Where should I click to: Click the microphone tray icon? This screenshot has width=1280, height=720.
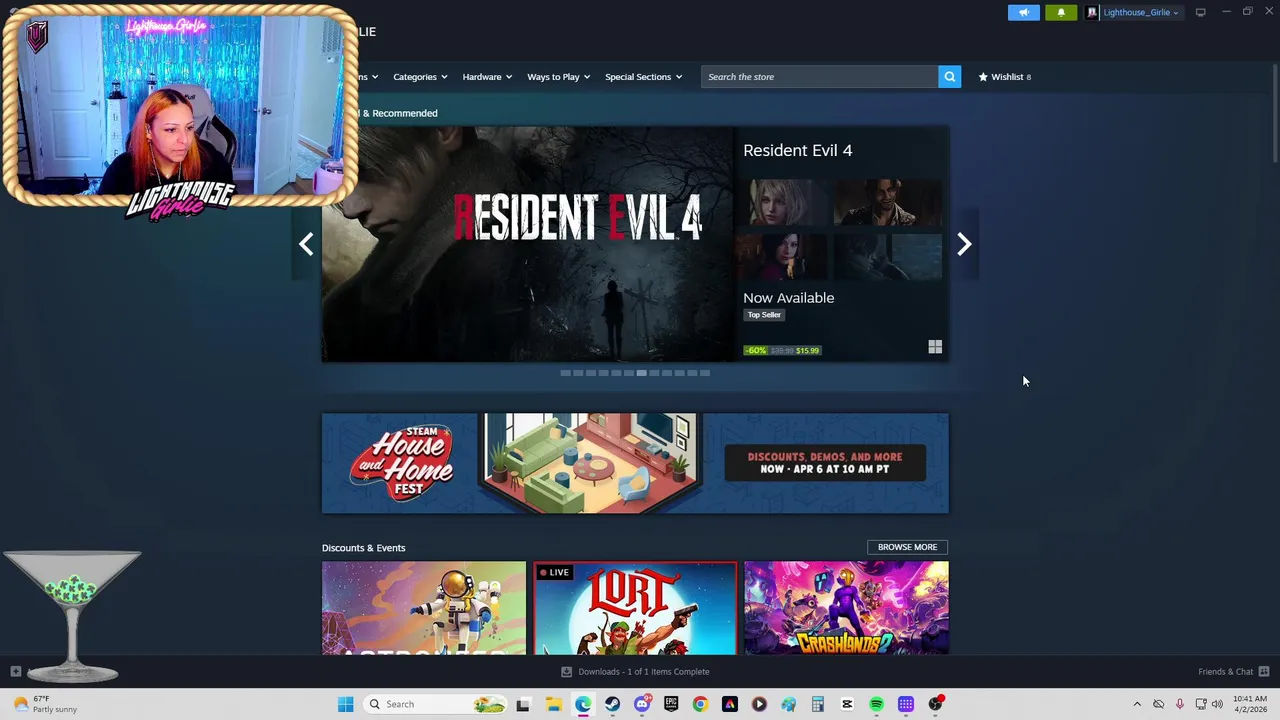[x=1180, y=704]
